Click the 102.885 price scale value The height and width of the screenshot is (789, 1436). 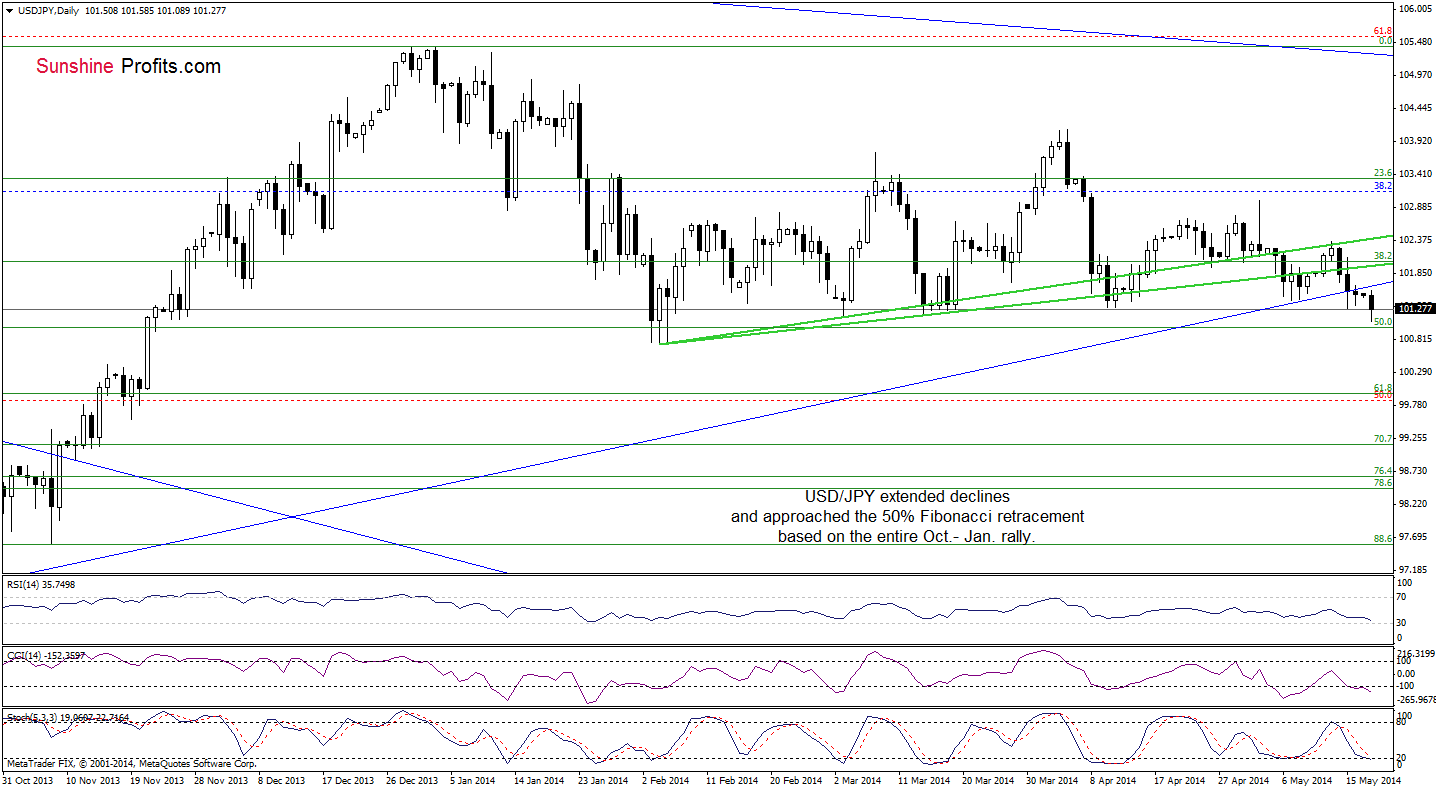(1416, 207)
